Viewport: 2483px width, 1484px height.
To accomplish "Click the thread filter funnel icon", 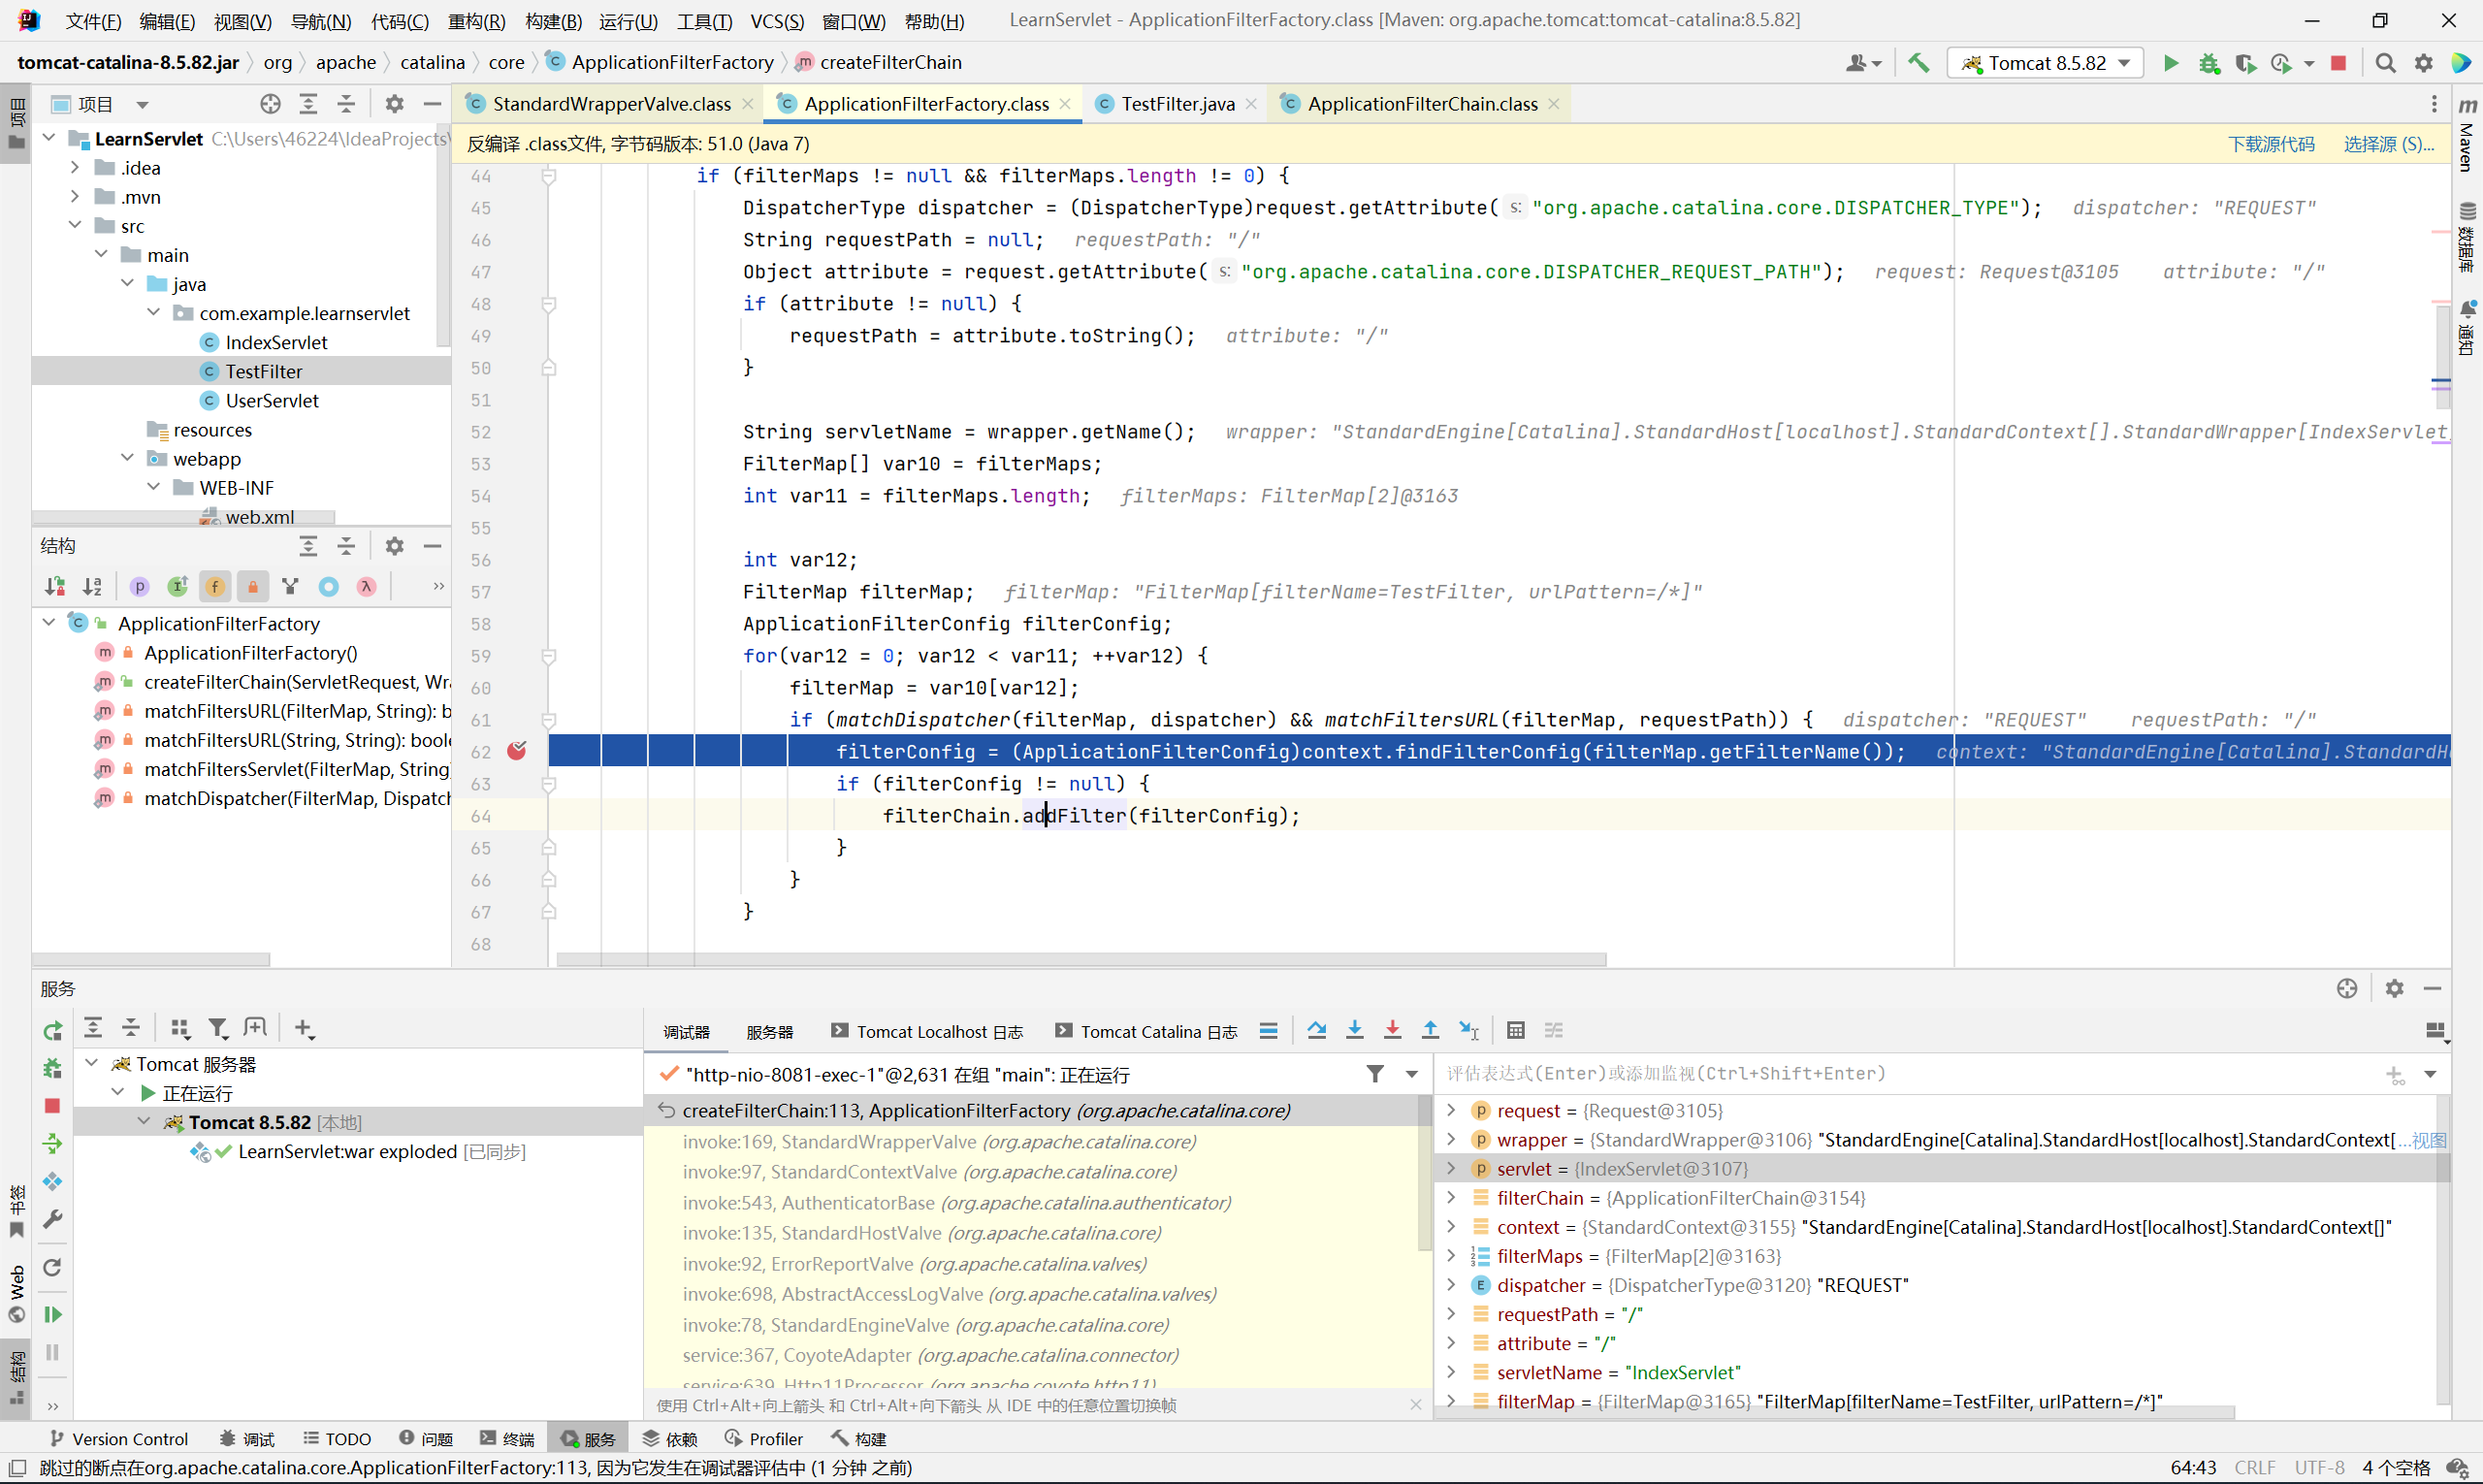I will click(x=1375, y=1074).
